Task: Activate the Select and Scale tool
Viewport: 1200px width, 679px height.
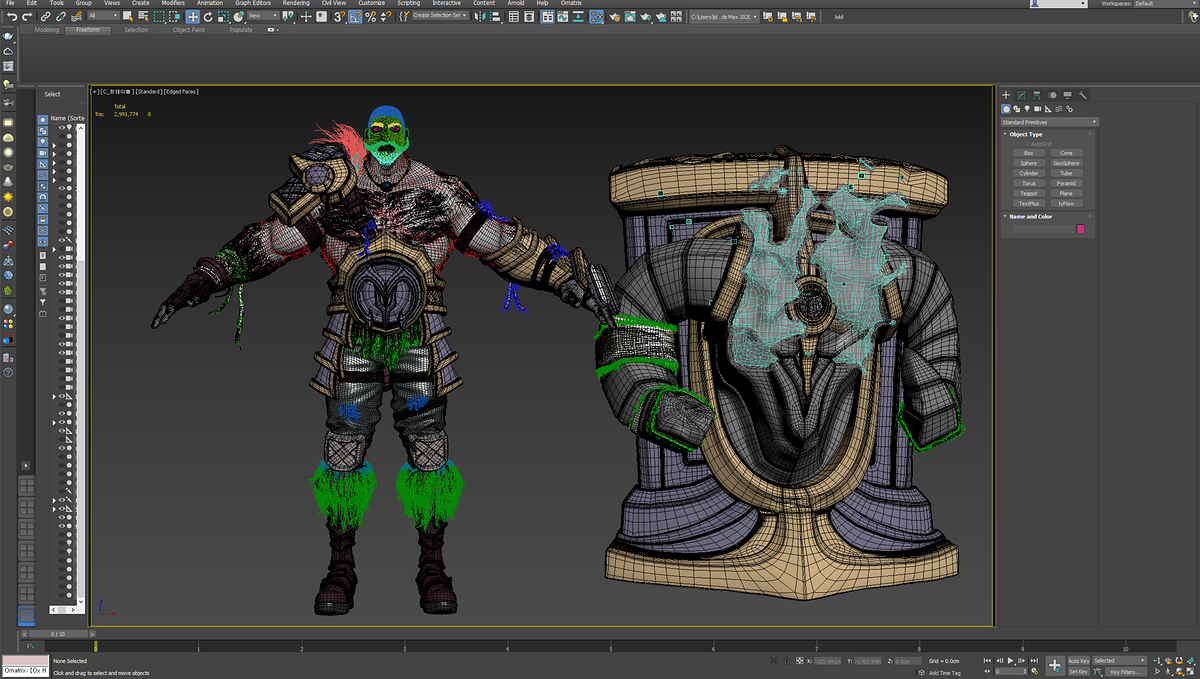Action: [x=222, y=16]
